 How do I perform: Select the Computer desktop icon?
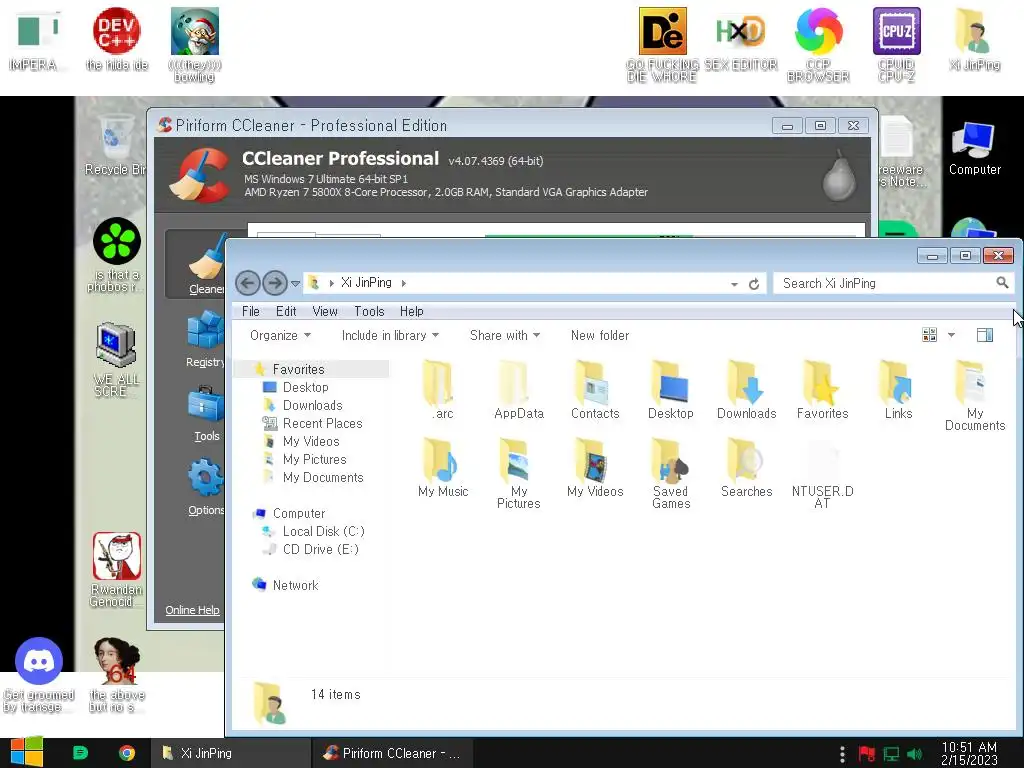(974, 148)
